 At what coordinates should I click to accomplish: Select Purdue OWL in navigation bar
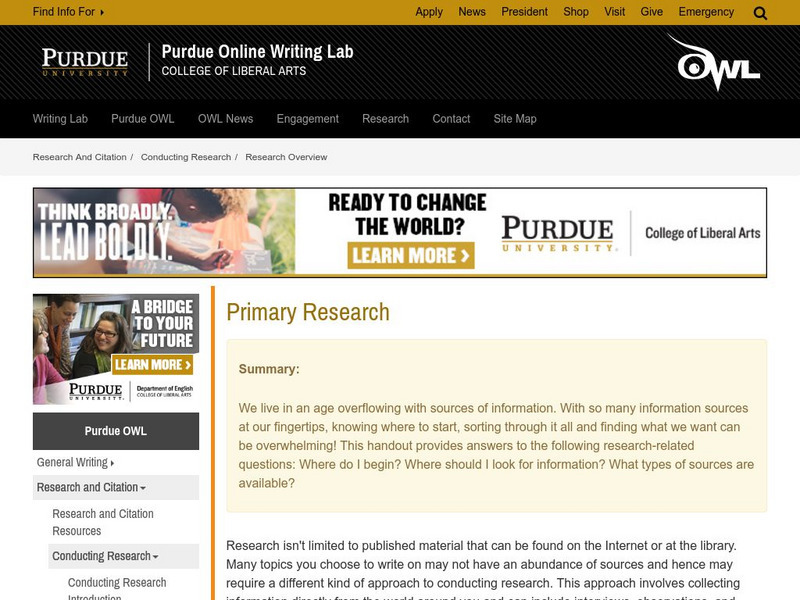point(142,119)
